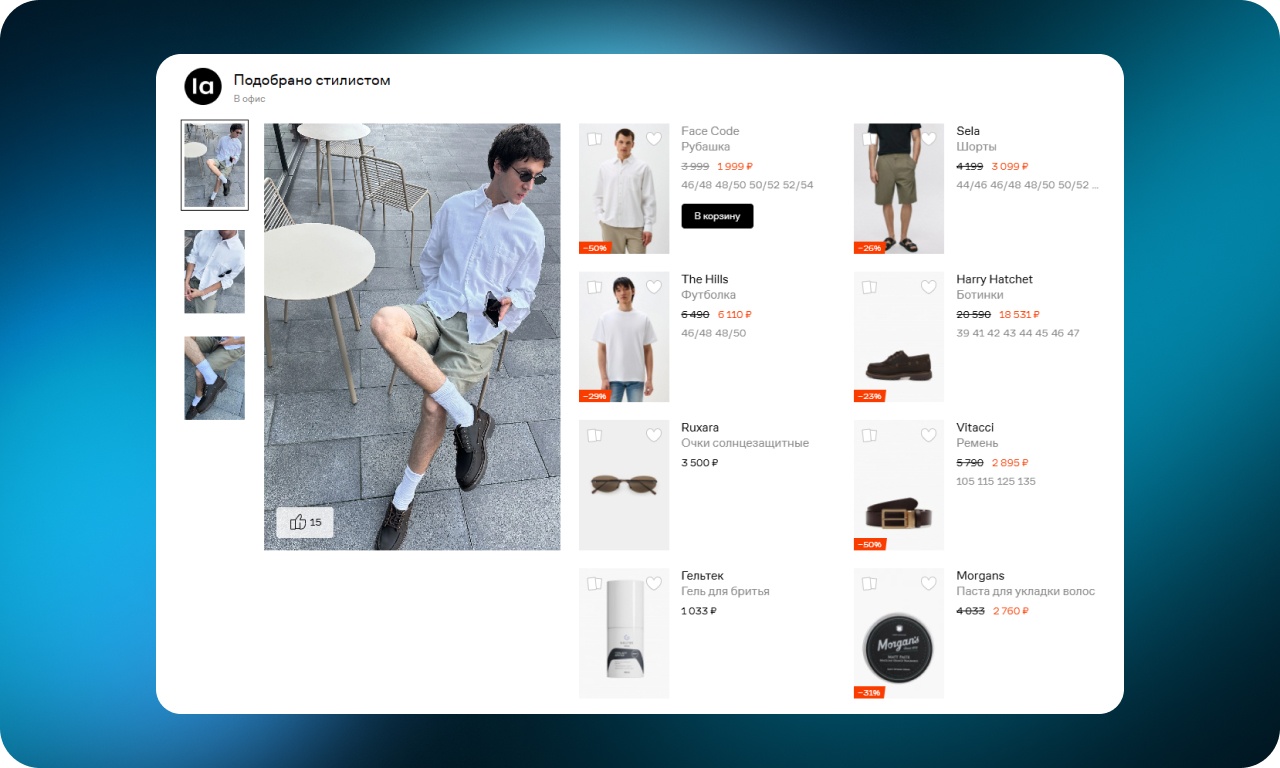Open overlapping cards icon on Vitacci belt

point(869,435)
